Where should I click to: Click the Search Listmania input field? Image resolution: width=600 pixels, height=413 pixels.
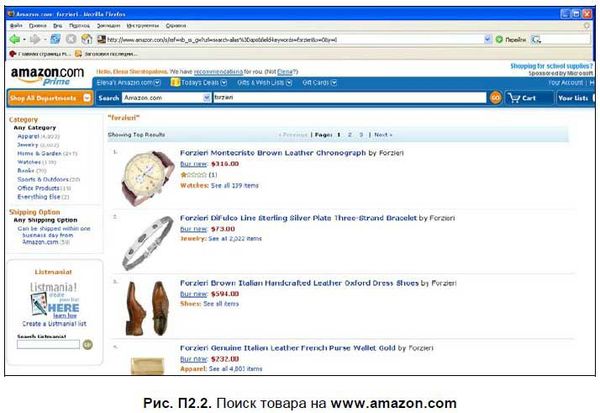[x=48, y=344]
